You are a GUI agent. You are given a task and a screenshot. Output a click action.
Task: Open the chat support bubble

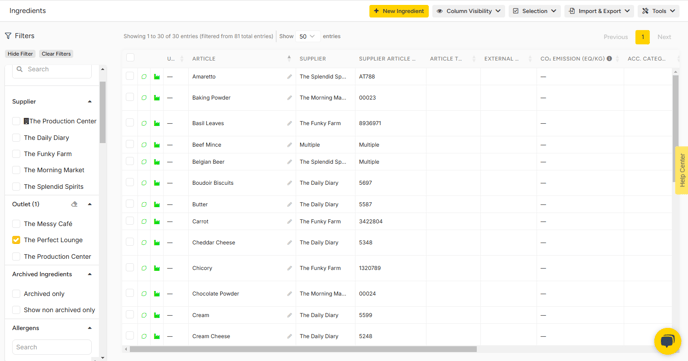click(x=667, y=341)
